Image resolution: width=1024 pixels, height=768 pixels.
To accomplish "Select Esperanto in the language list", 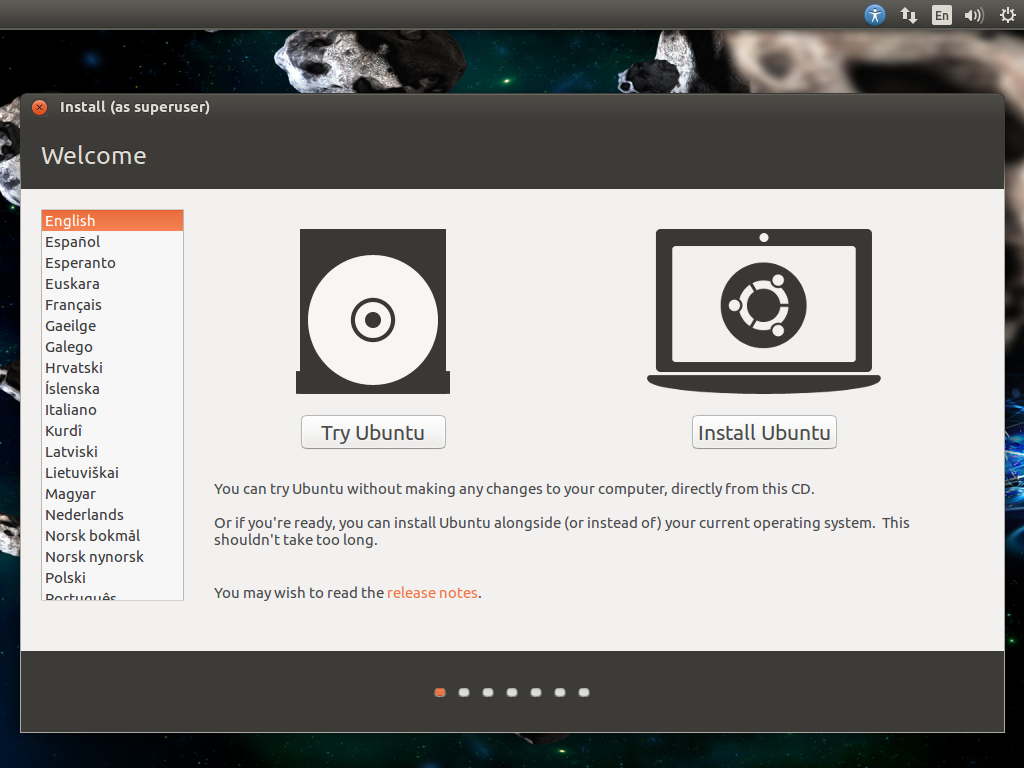I will click(x=112, y=263).
